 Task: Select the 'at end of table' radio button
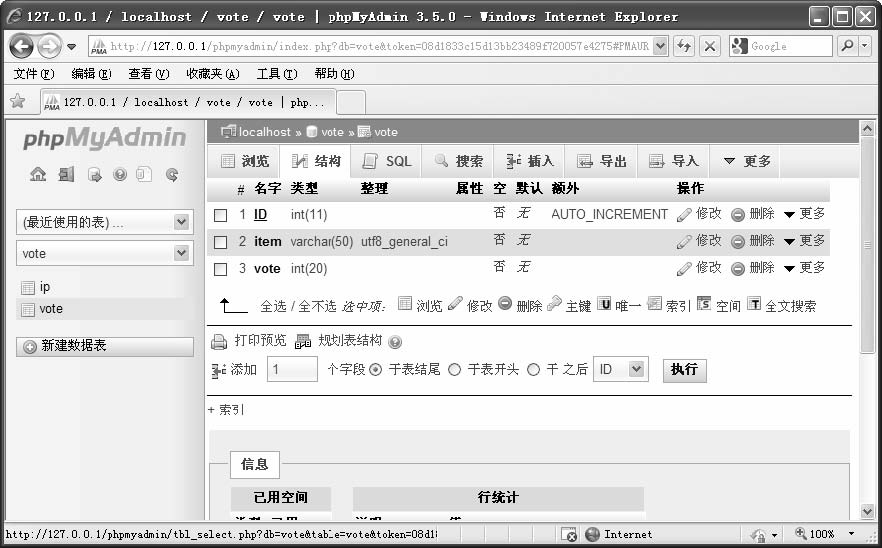(x=376, y=370)
